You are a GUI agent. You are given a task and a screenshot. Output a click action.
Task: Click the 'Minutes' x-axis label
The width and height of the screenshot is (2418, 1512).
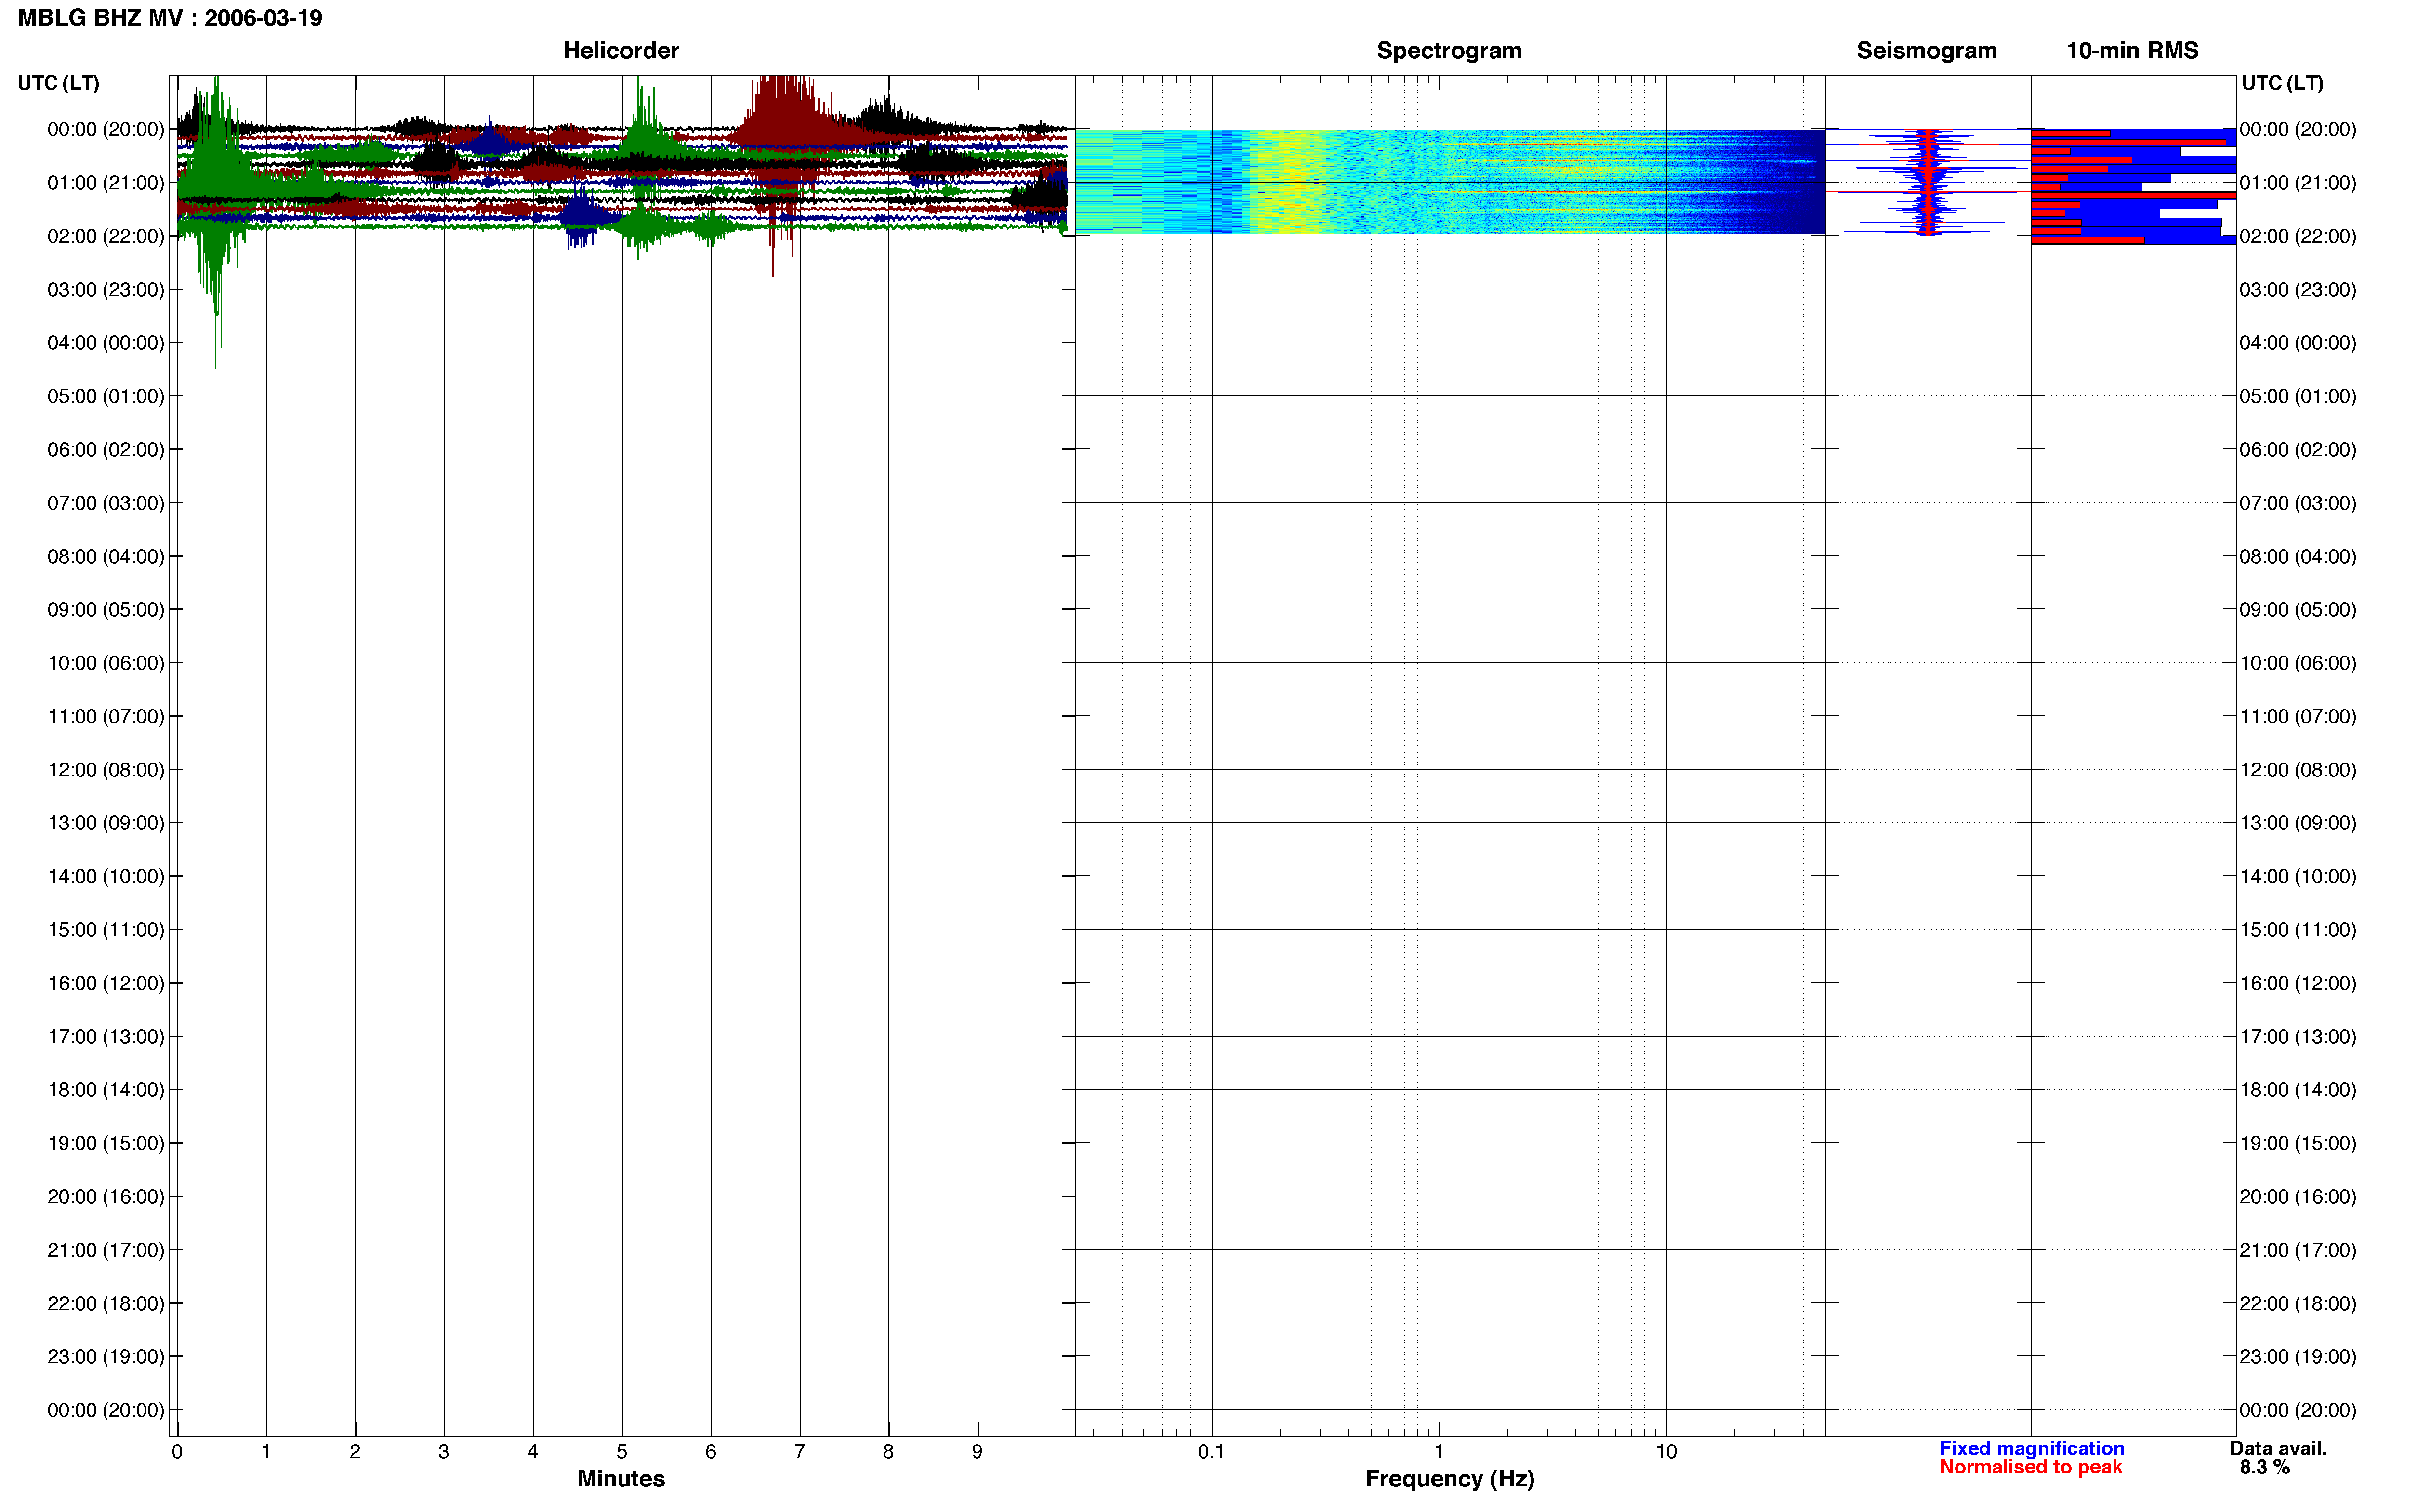pos(621,1478)
